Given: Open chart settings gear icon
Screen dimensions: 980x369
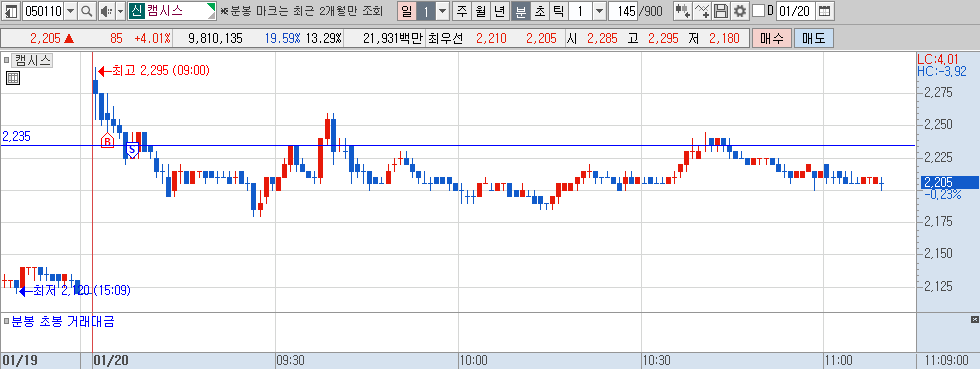Looking at the screenshot, I should tap(739, 11).
